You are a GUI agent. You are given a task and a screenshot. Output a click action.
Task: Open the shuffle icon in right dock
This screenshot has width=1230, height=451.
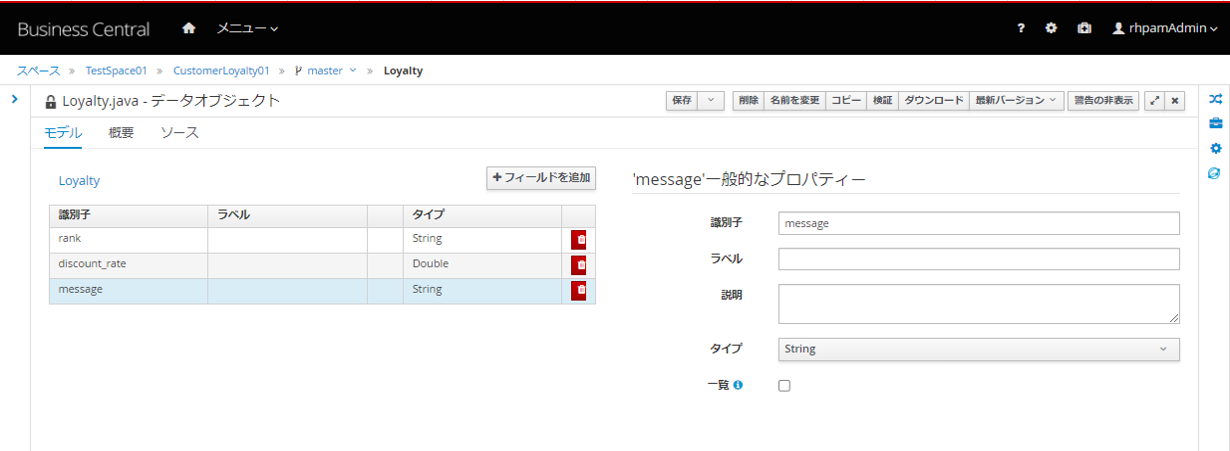pyautogui.click(x=1215, y=99)
